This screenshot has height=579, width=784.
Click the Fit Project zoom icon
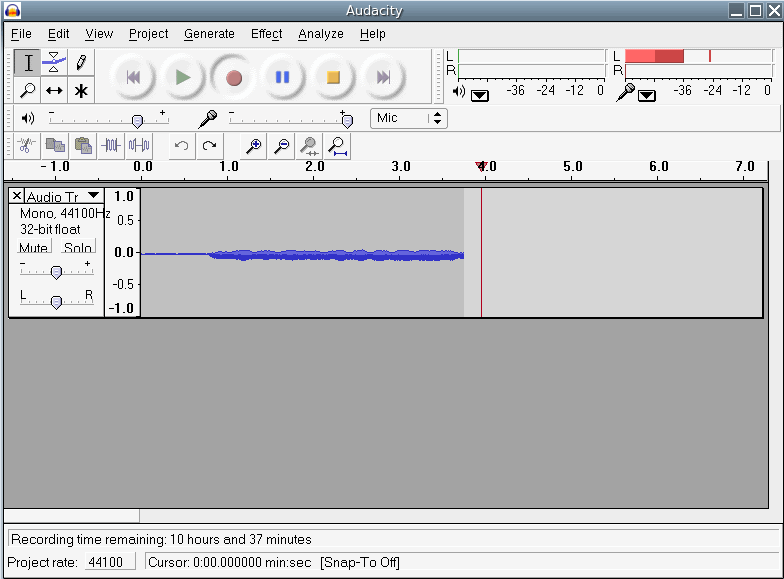coord(338,146)
